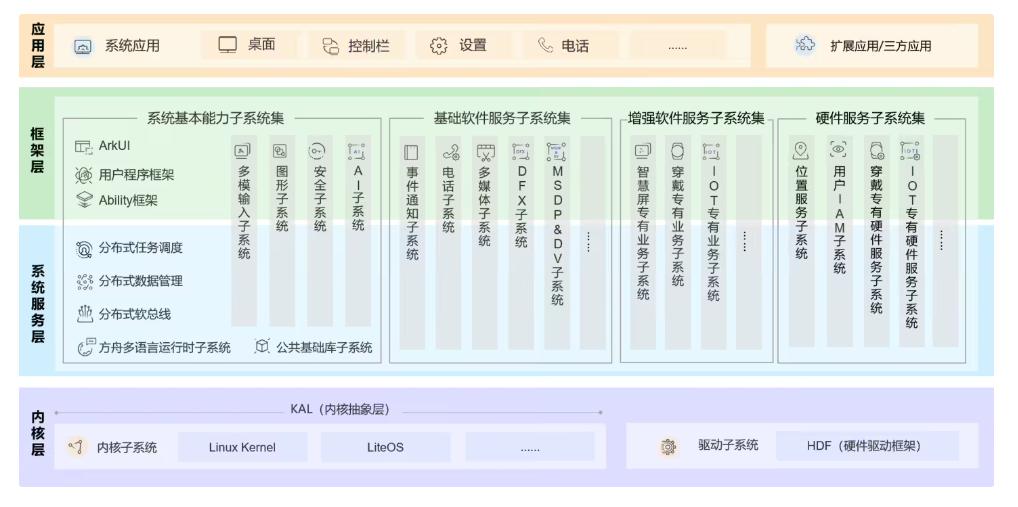The height and width of the screenshot is (507, 1018).
Task: Click the icon above 多媒体子系统
Action: pyautogui.click(x=485, y=153)
